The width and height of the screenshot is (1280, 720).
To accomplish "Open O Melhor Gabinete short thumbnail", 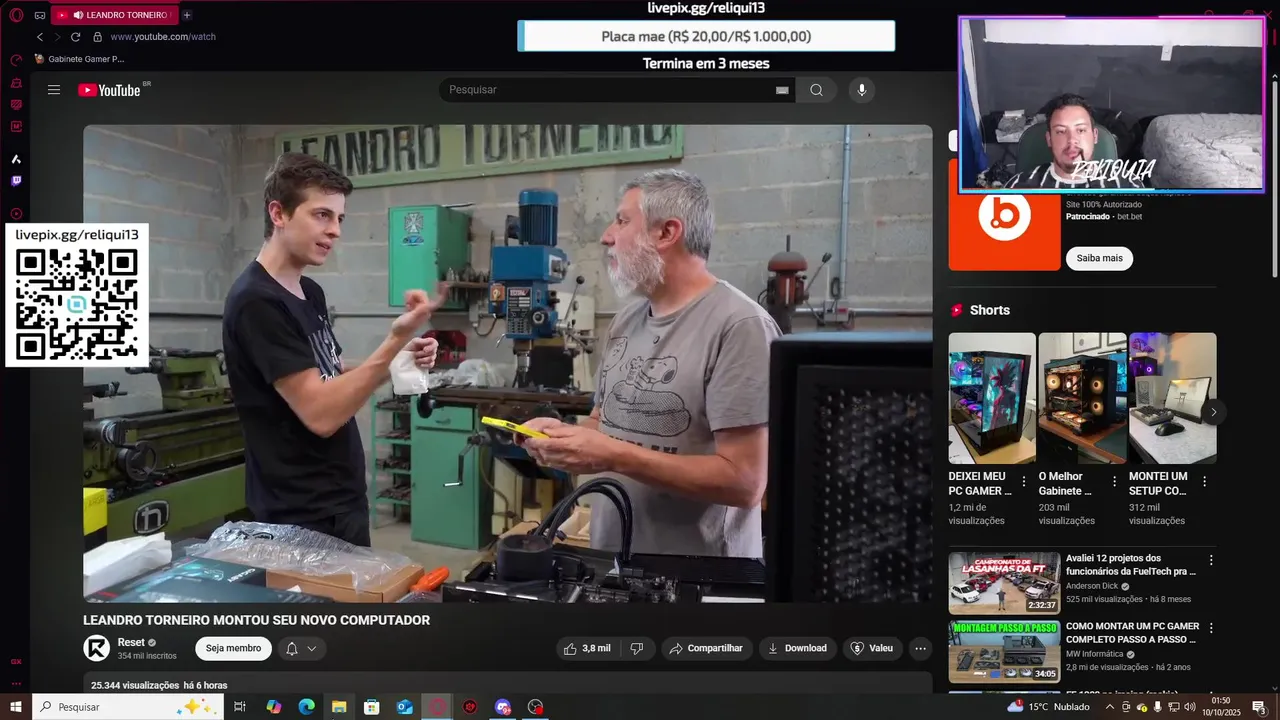I will click(x=1082, y=398).
